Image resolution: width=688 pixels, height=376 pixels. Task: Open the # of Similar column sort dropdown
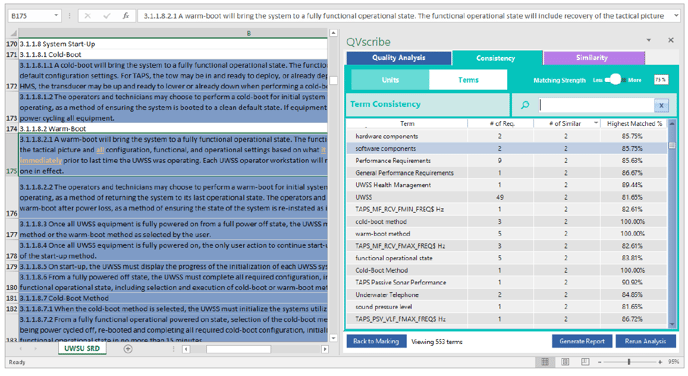click(x=596, y=123)
